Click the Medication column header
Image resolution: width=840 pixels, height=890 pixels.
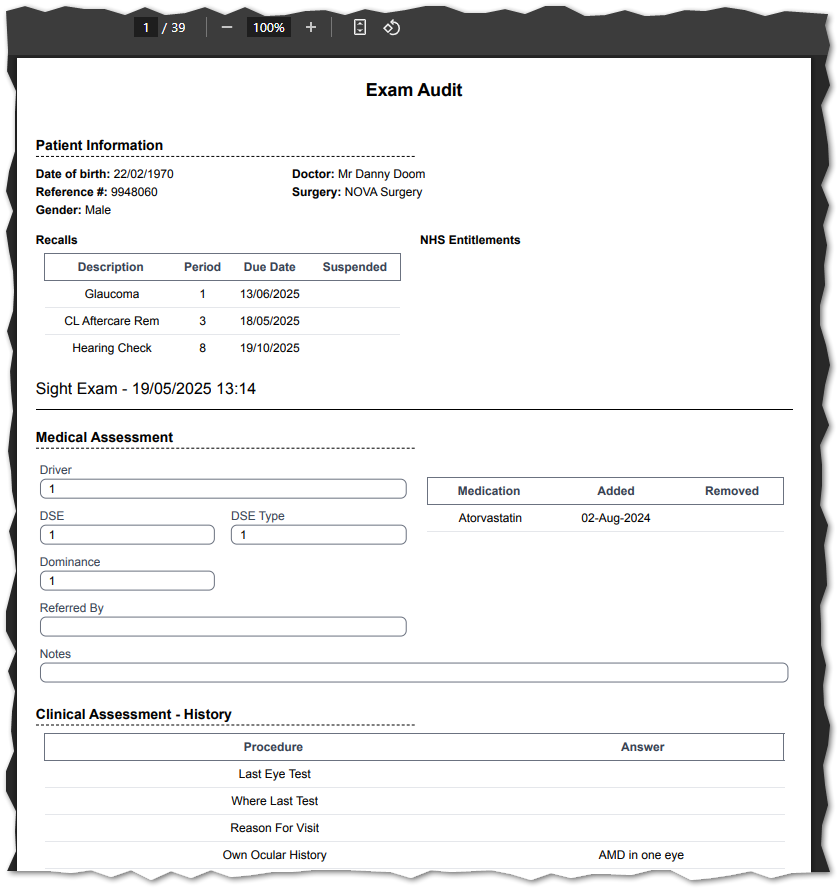pyautogui.click(x=489, y=491)
